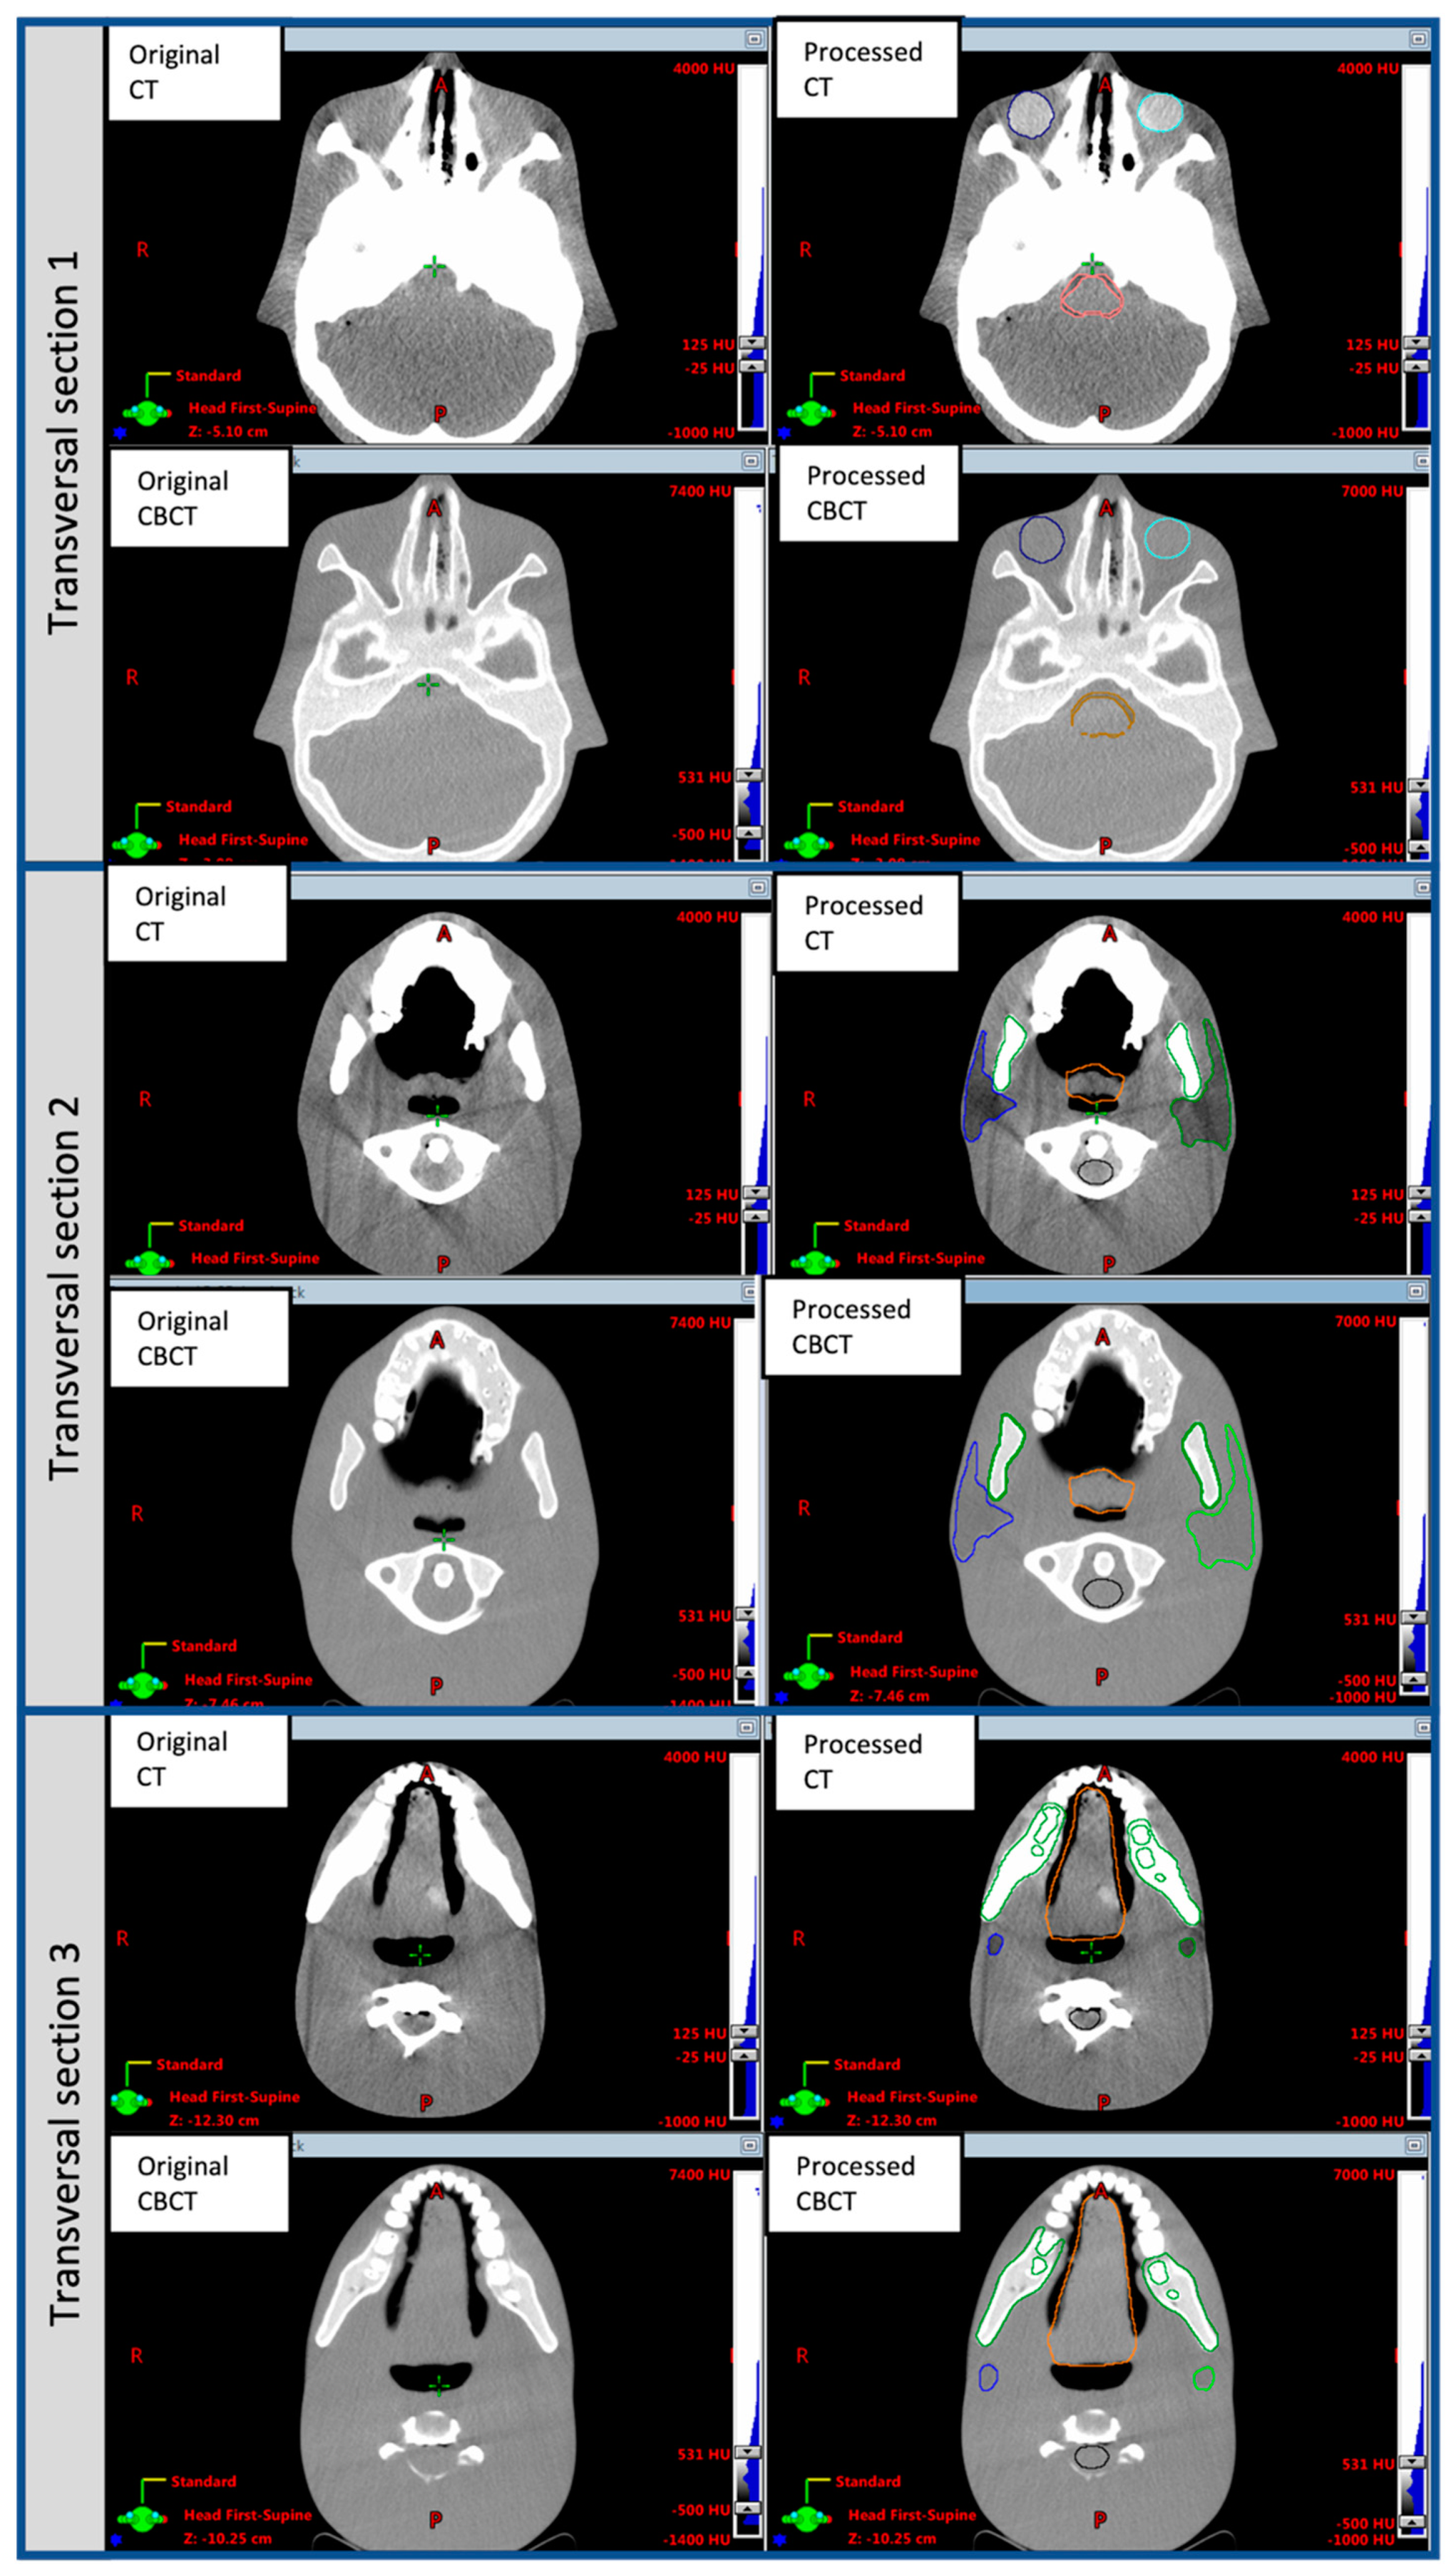Click 'Z: -12.30 cm' text in section 3 Original CT
The width and height of the screenshot is (1456, 2575).
pos(214,2120)
